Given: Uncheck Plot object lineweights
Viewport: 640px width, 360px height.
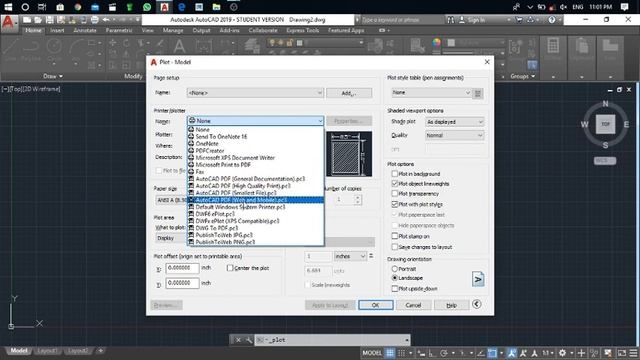Looking at the screenshot, I should [395, 184].
